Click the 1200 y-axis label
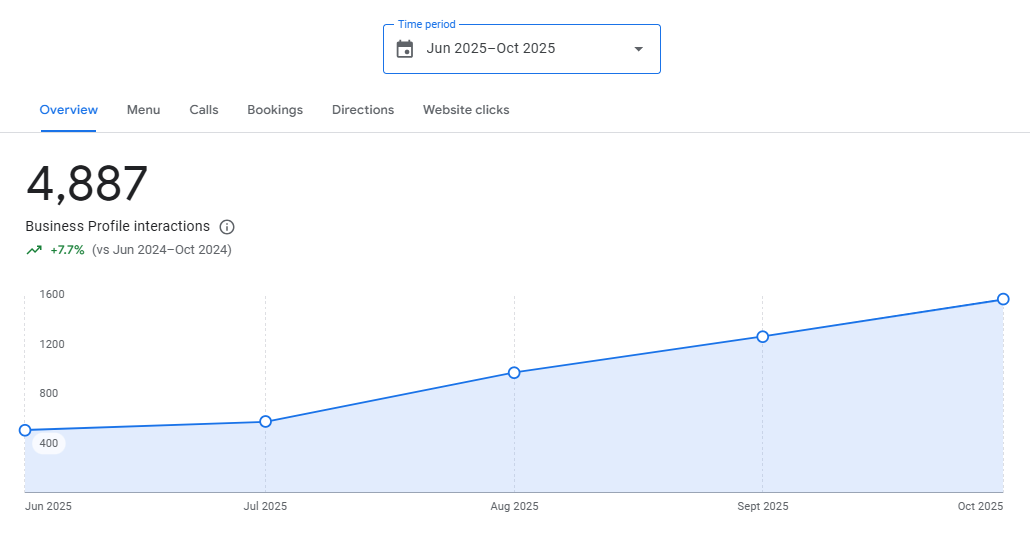Viewport: 1030px width, 538px height. click(x=52, y=344)
